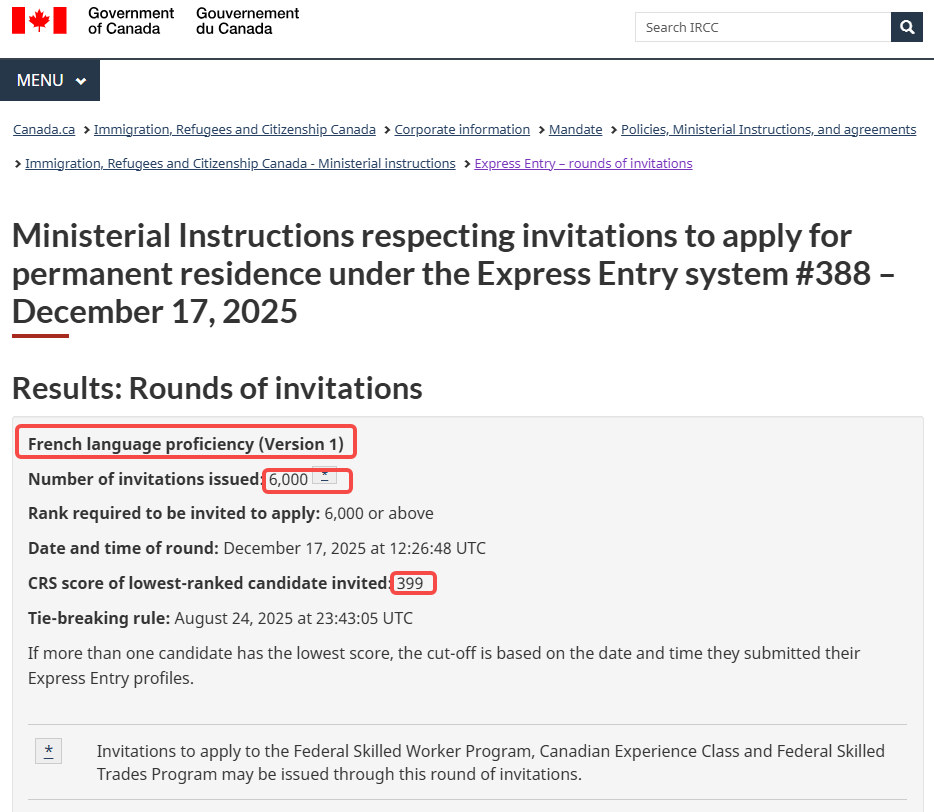Click the Government of Canada English wordmark
The width and height of the screenshot is (934, 812).
(130, 20)
